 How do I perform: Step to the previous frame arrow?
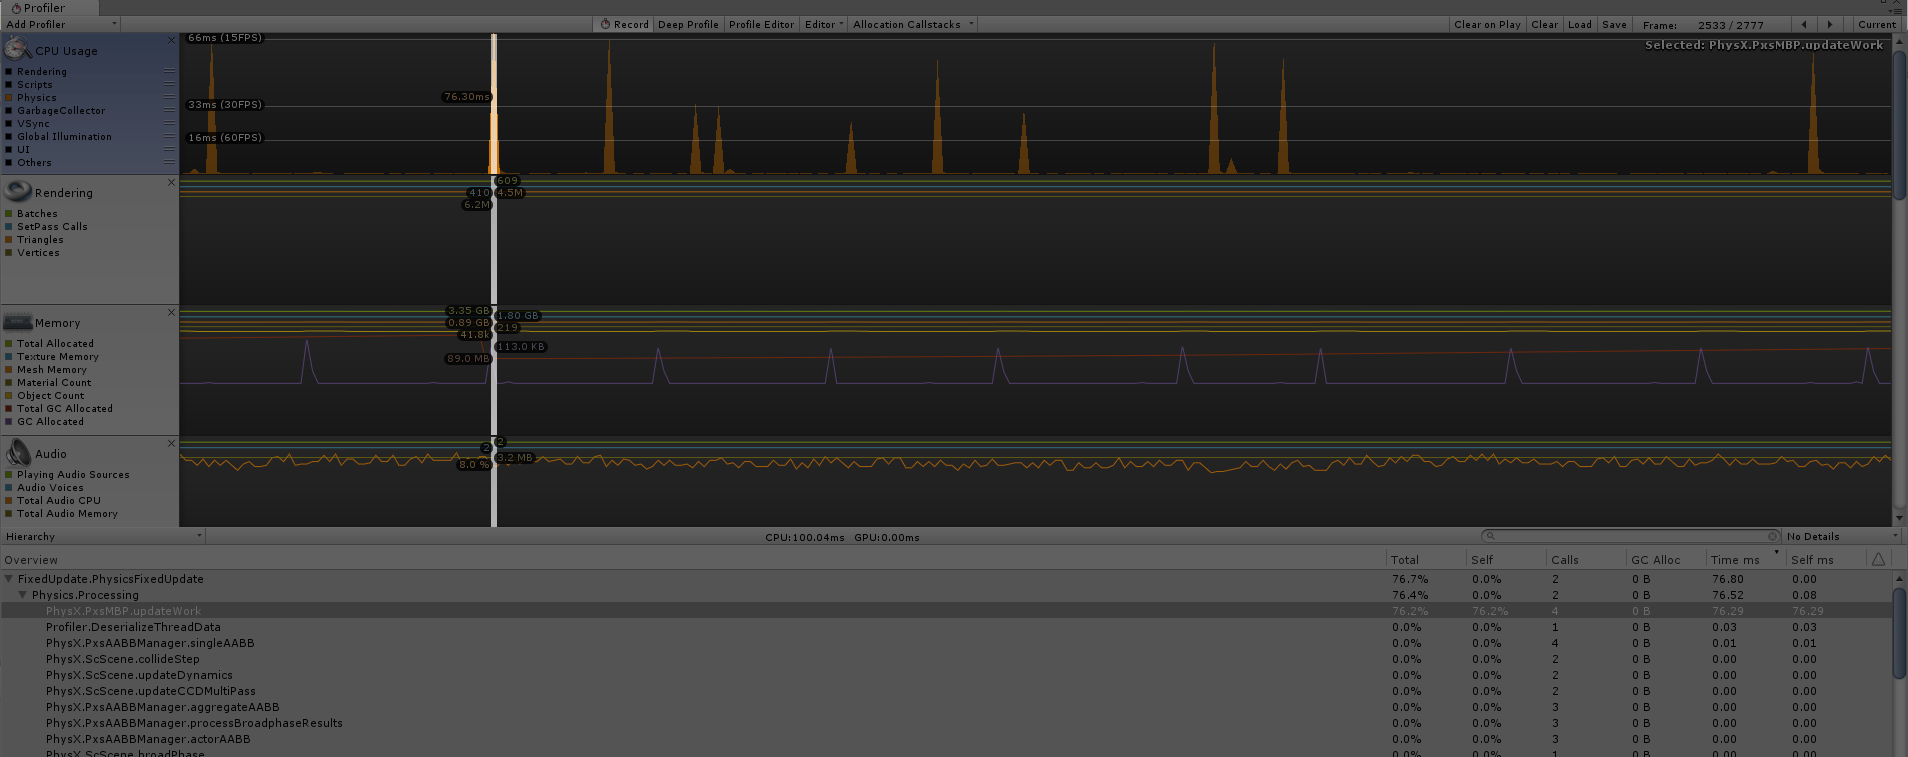[1804, 24]
